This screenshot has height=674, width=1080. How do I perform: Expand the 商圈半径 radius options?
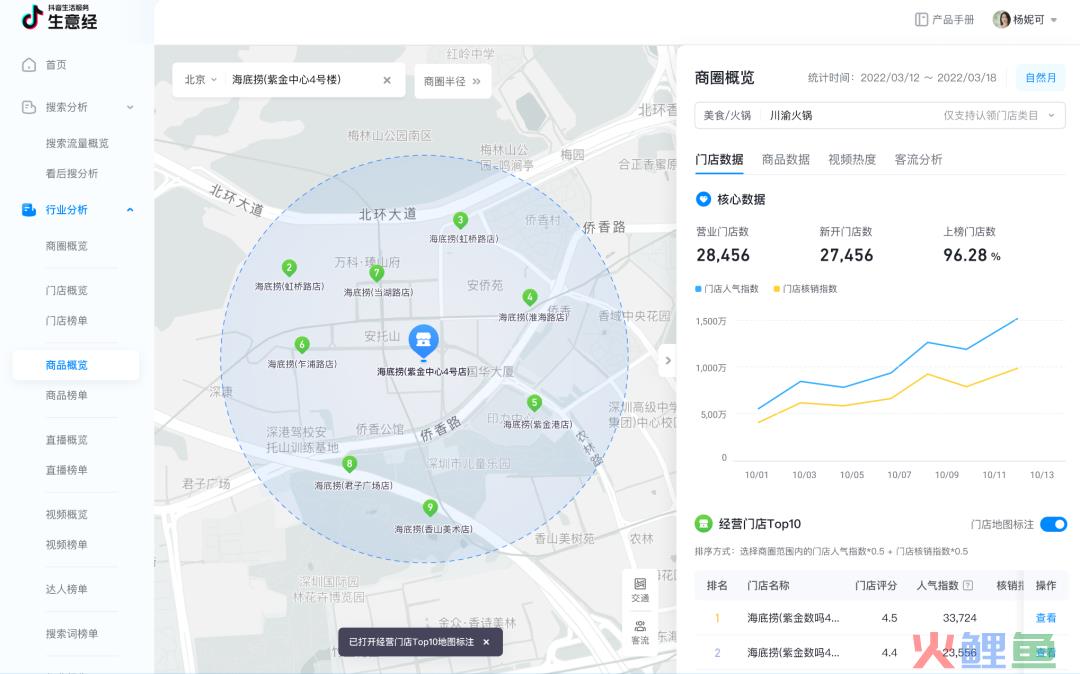tap(453, 81)
